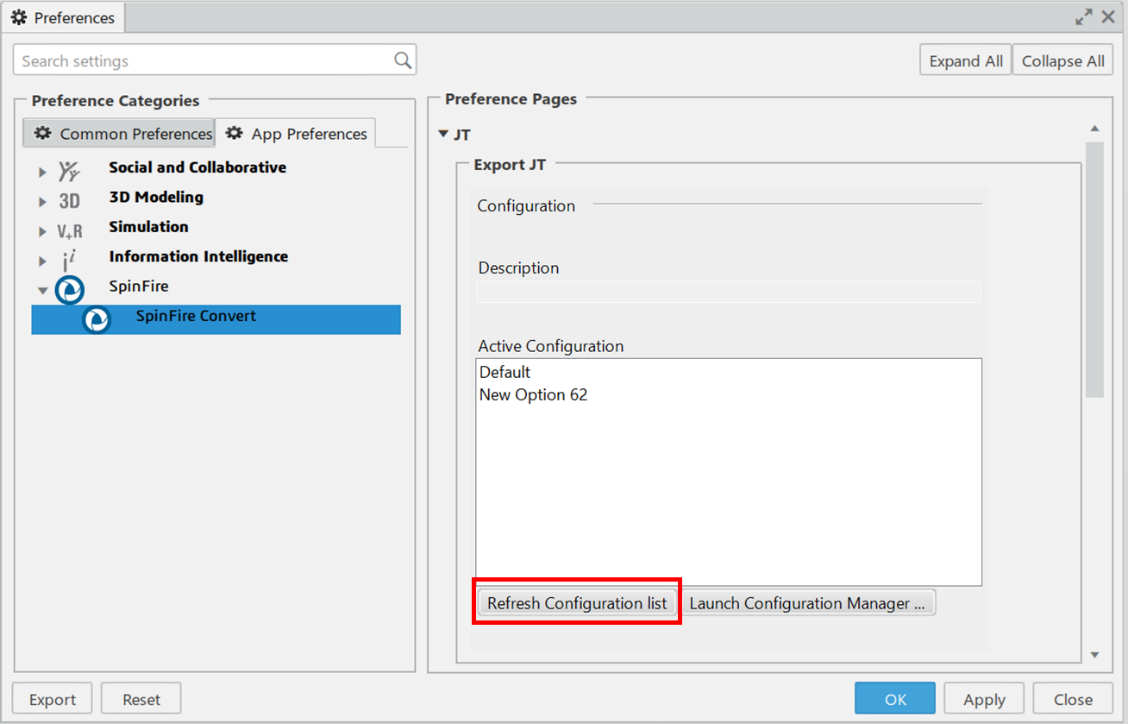Screen dimensions: 1128x724
Task: Expand the Simulation tree node
Action: [42, 231]
